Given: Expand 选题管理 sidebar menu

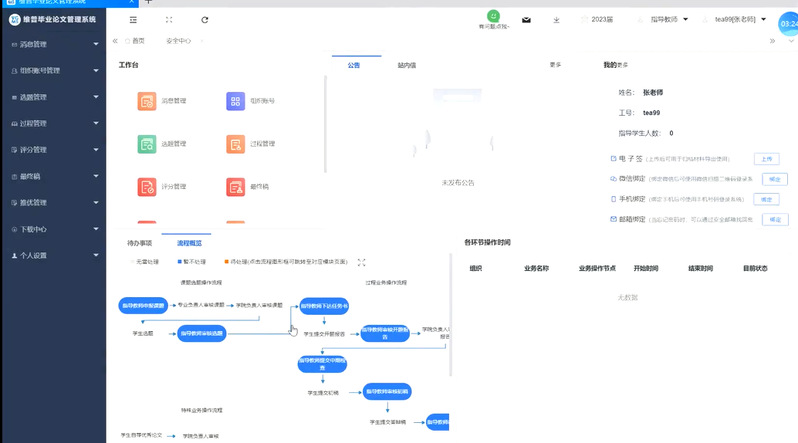Looking at the screenshot, I should click(x=53, y=97).
